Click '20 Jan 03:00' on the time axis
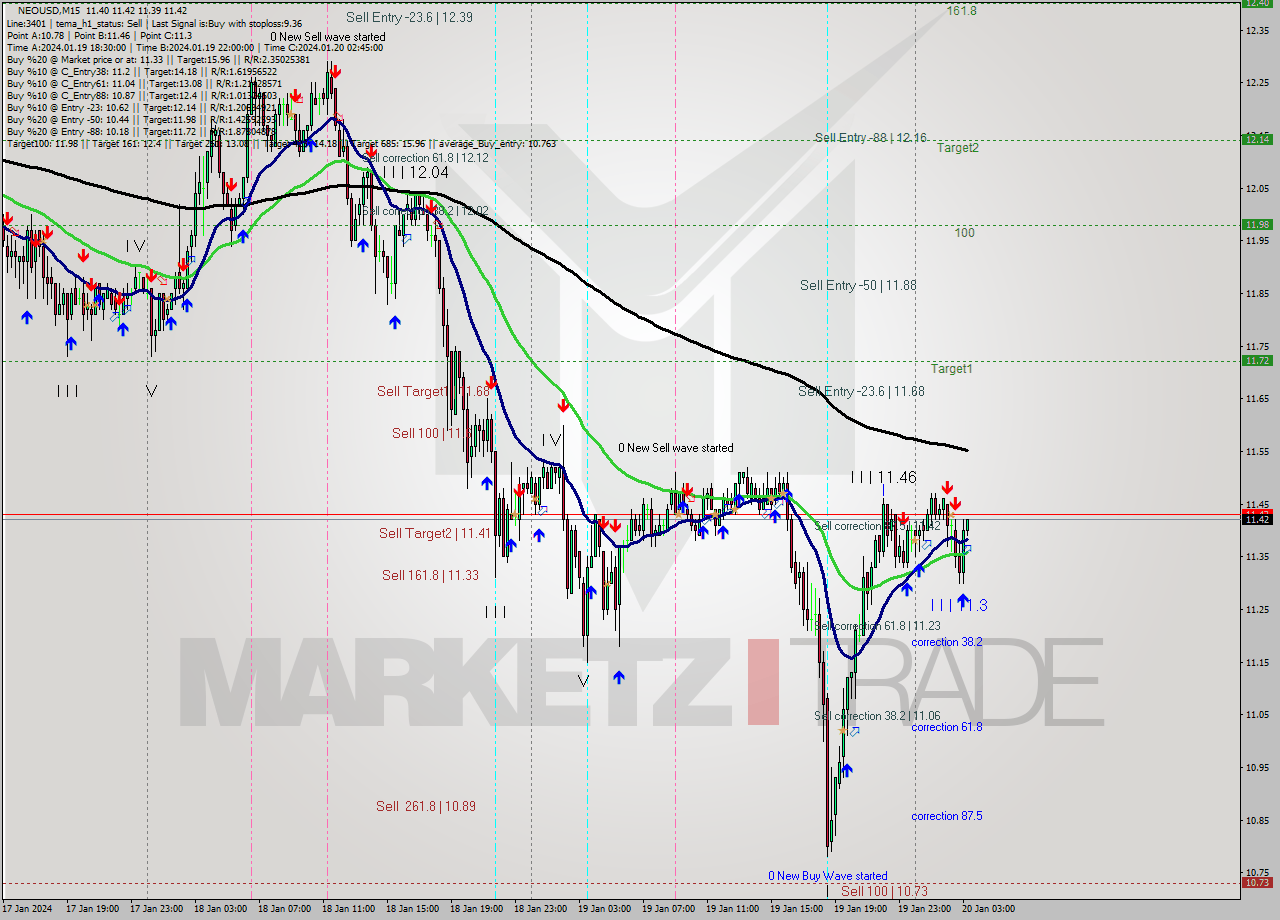 (x=989, y=909)
